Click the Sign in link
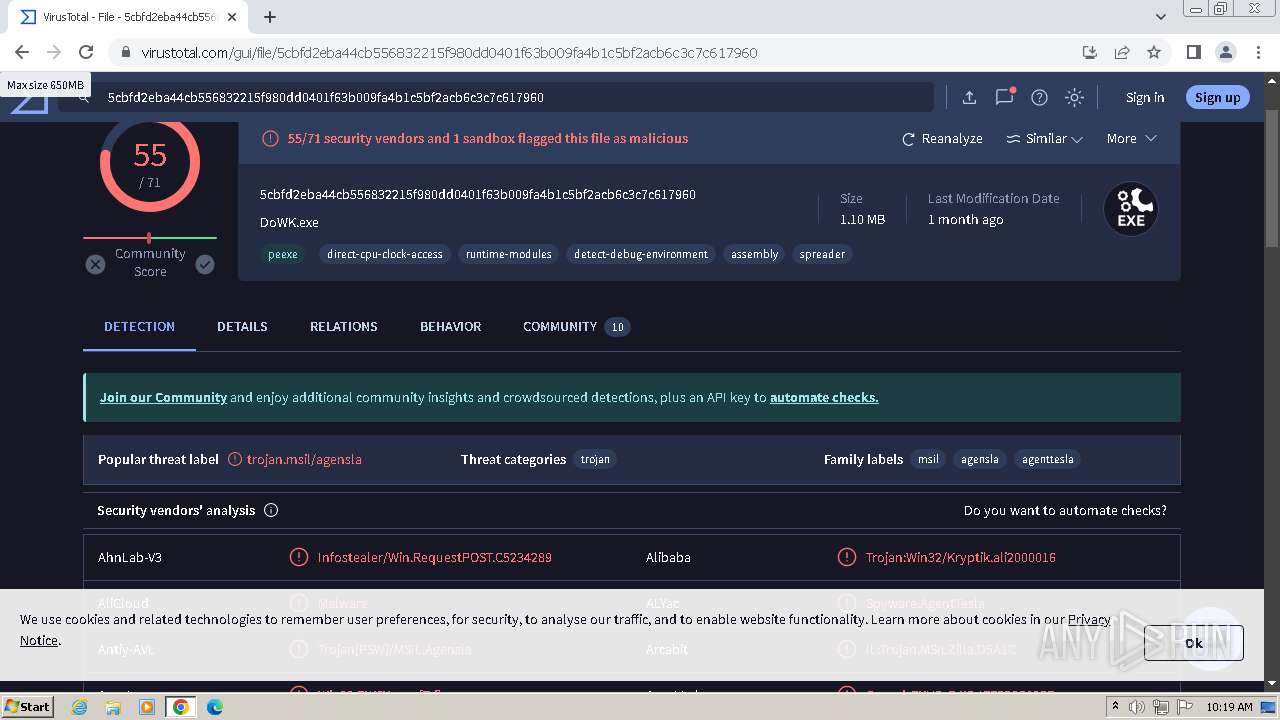 click(1145, 97)
